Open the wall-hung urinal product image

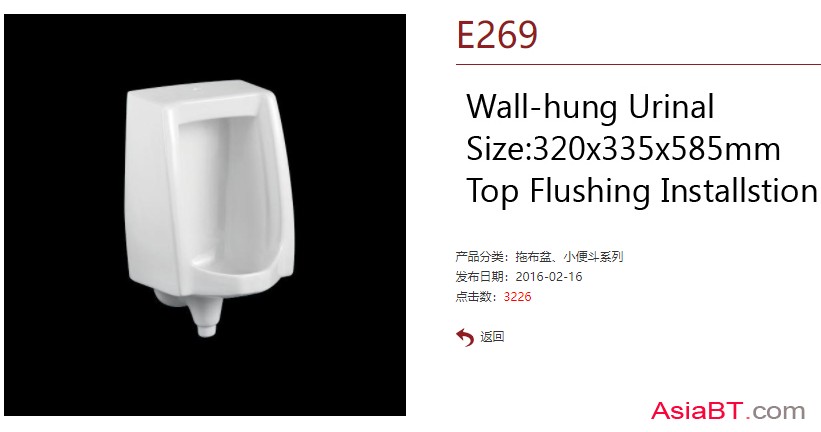point(205,215)
